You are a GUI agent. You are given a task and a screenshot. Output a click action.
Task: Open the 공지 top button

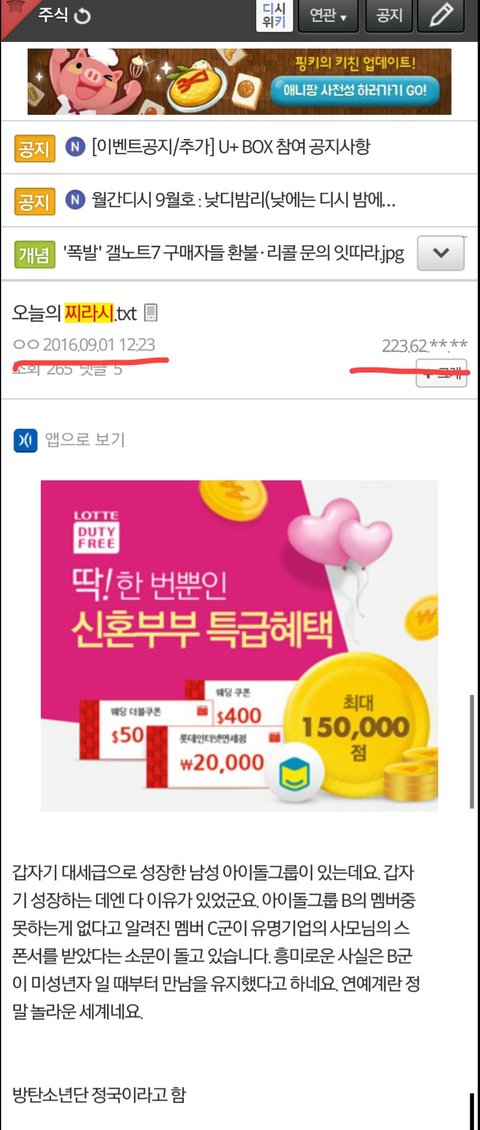[x=388, y=15]
